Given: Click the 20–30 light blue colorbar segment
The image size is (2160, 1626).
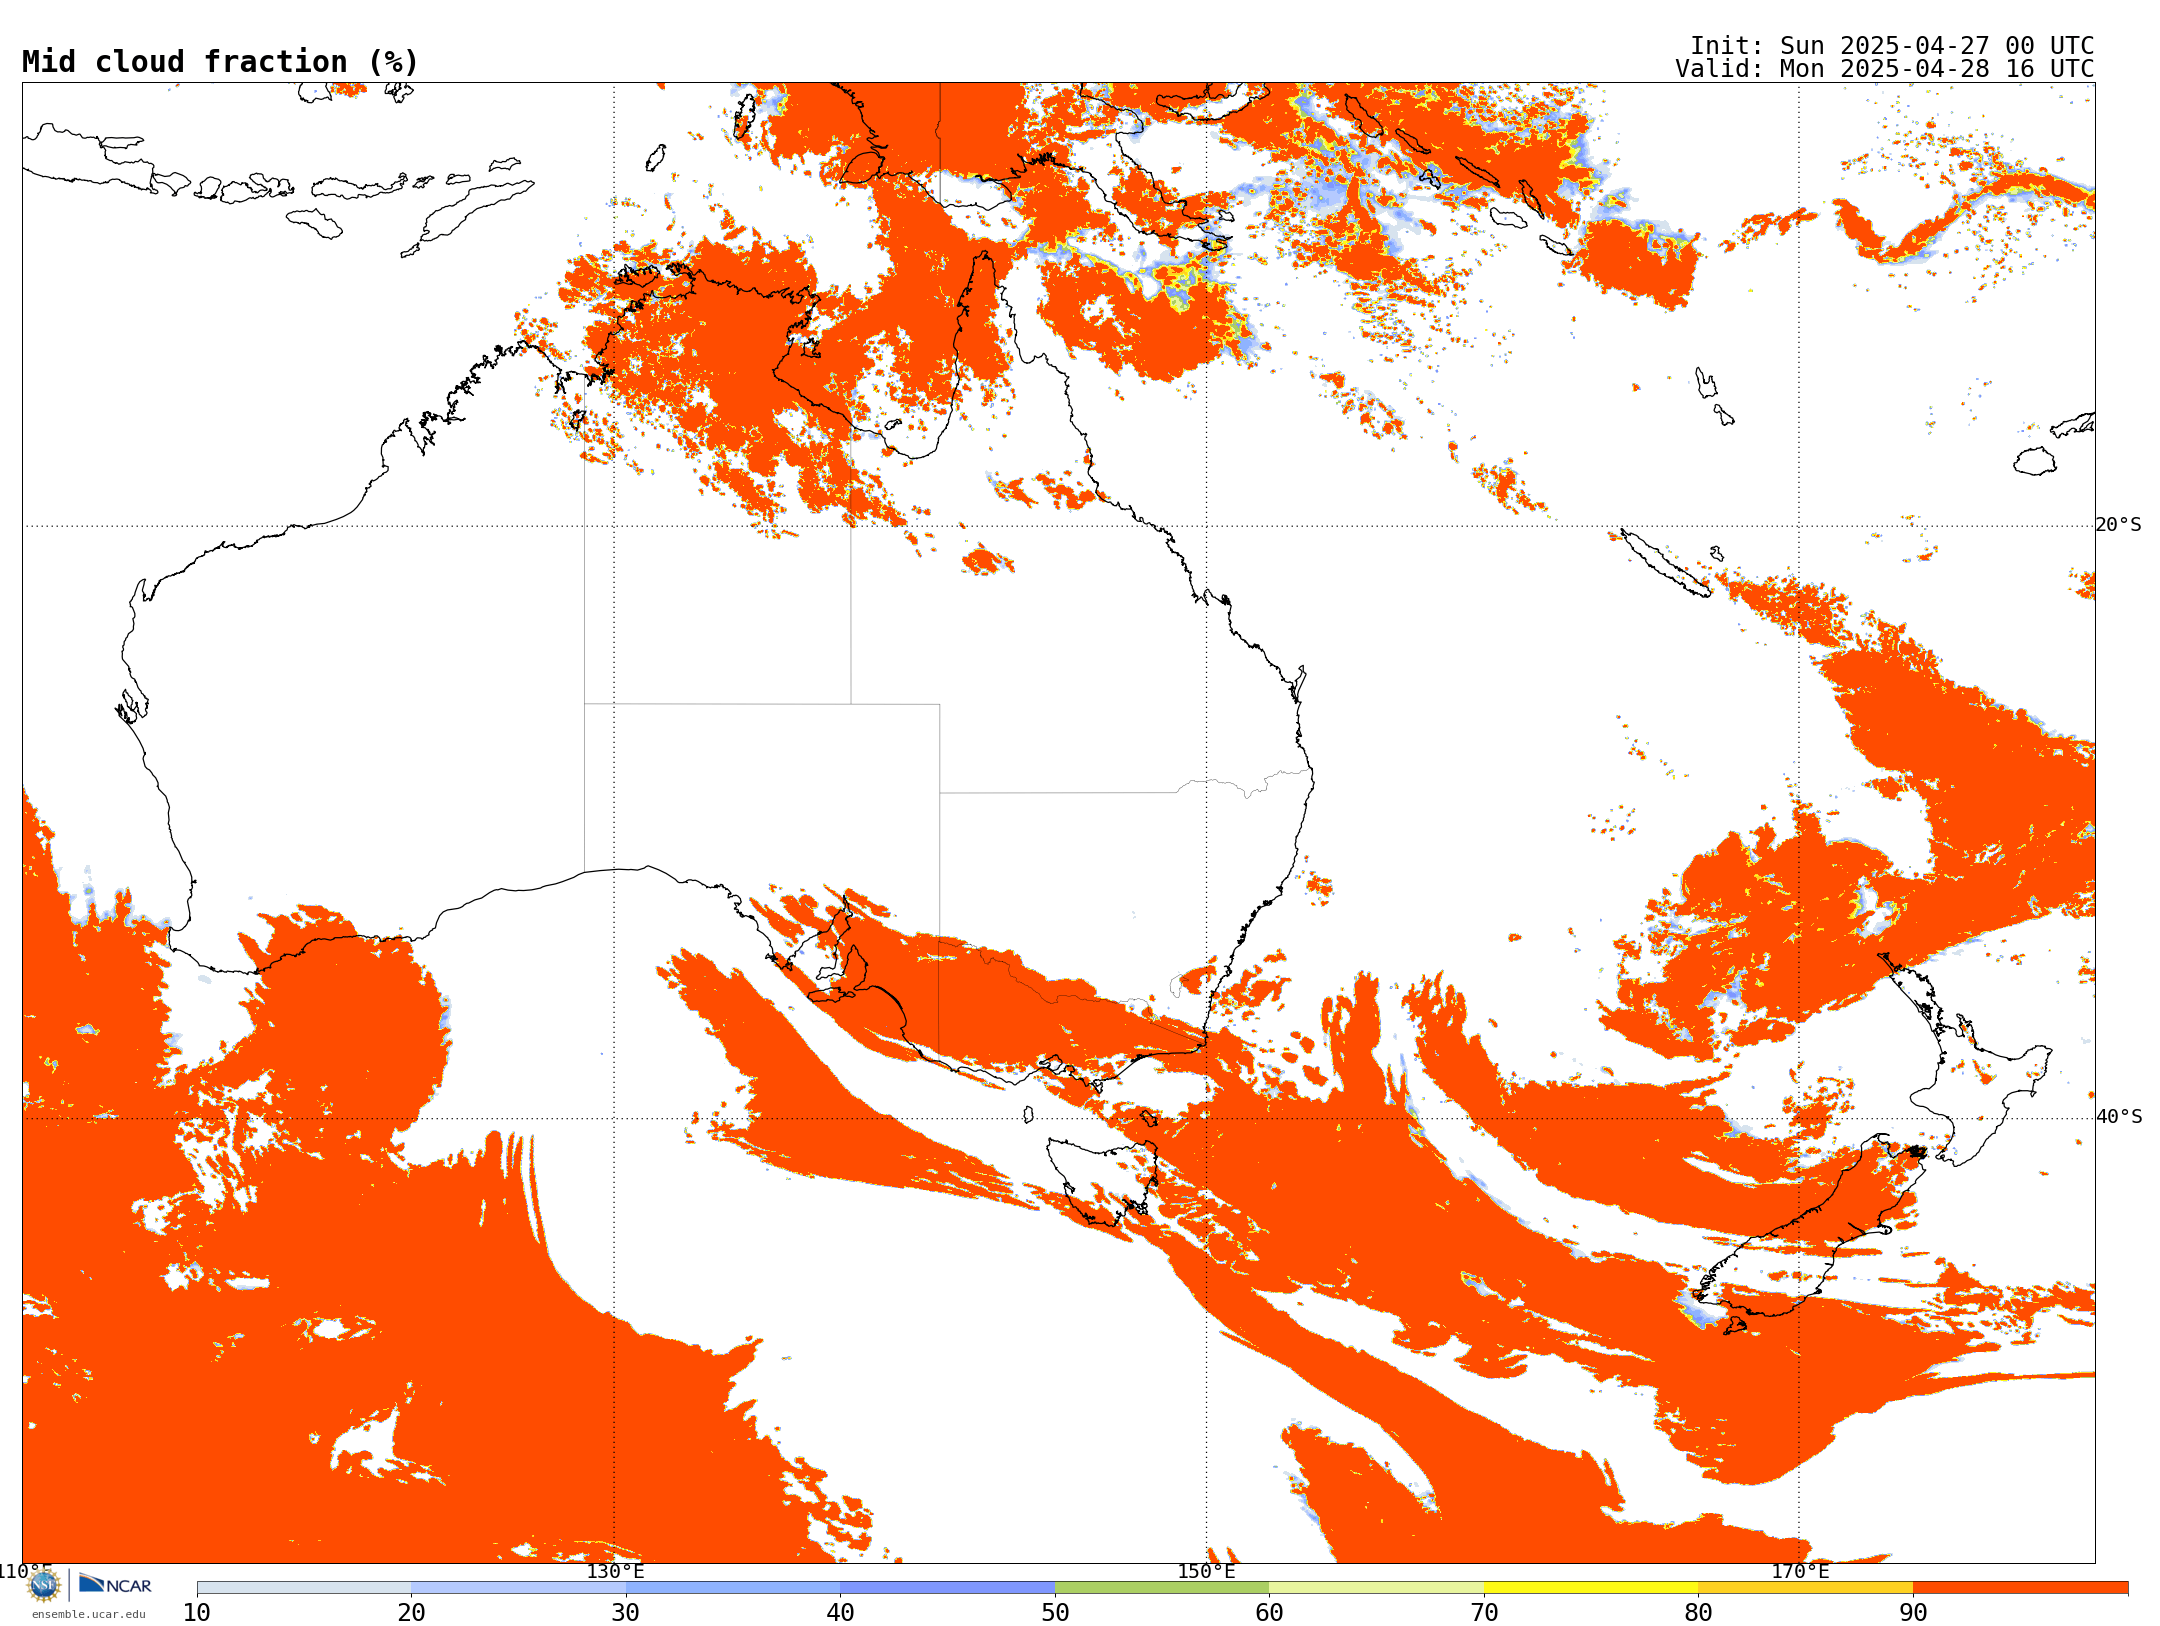Looking at the screenshot, I should click(x=518, y=1588).
